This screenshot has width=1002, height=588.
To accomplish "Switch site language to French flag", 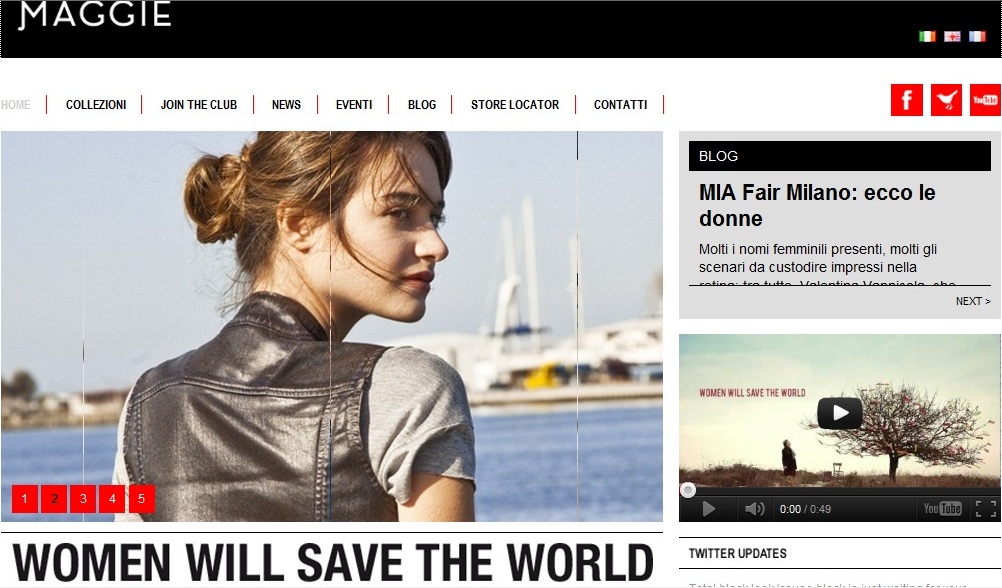I will (977, 36).
